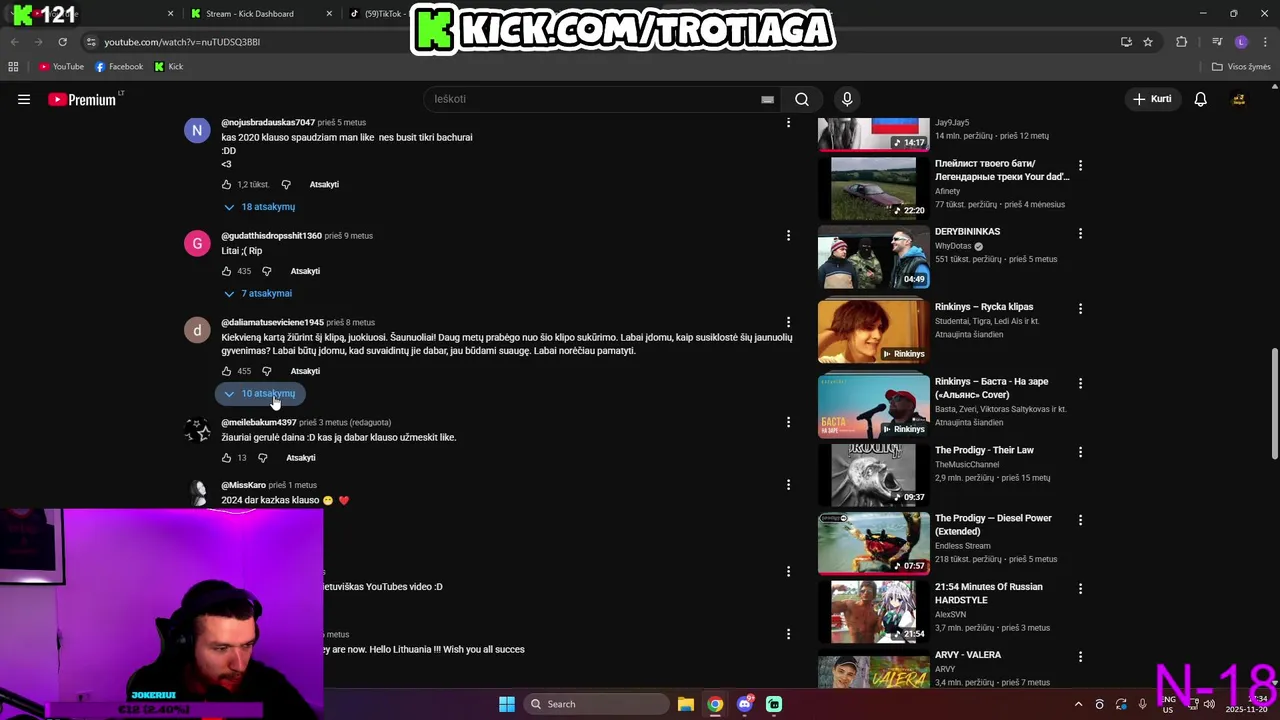The height and width of the screenshot is (720, 1280).
Task: Dislike the gudatthisdropsshit1360 comment
Action: tap(266, 271)
